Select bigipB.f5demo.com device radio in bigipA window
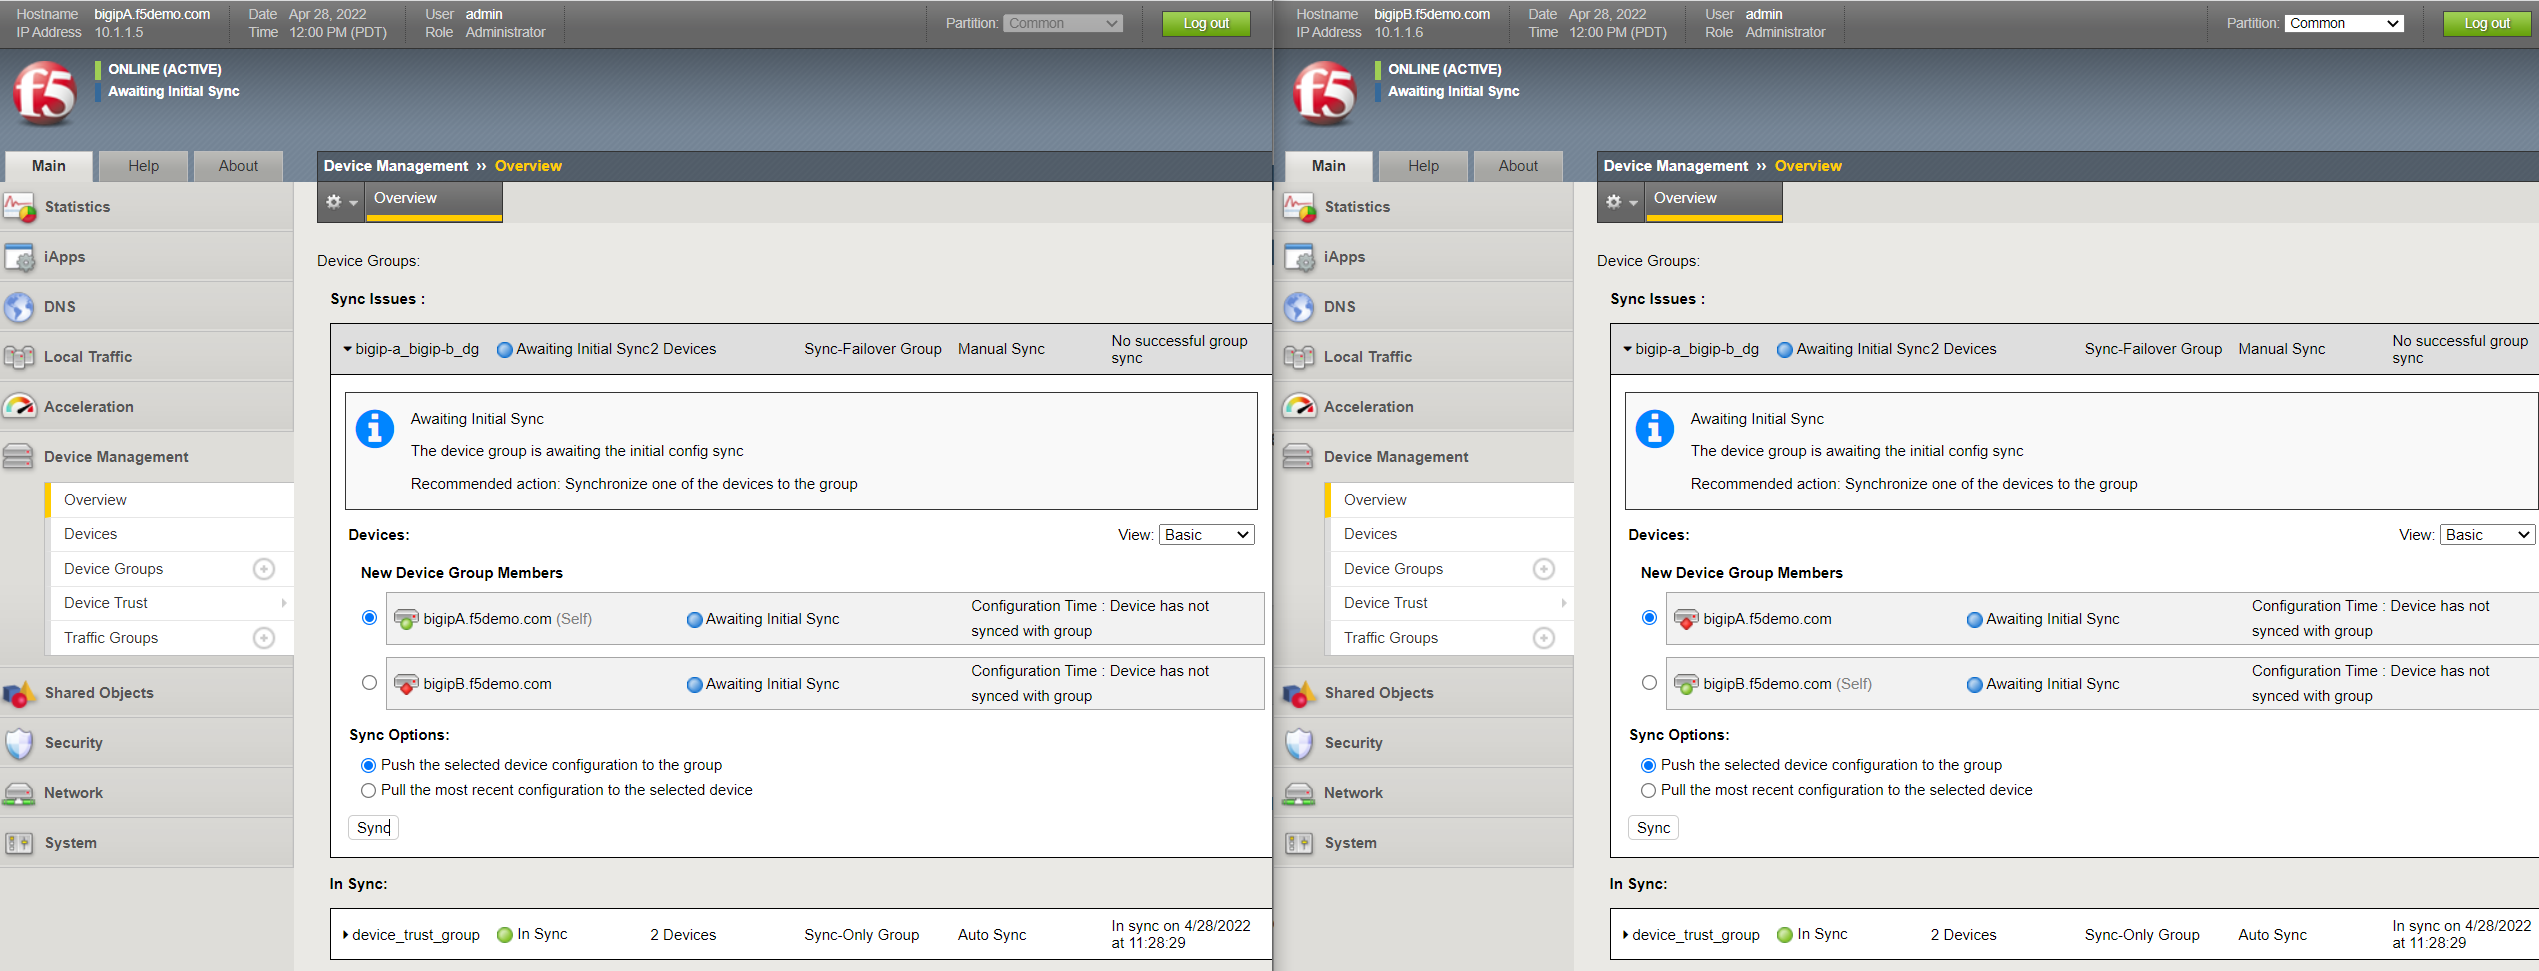This screenshot has height=971, width=2539. (369, 683)
